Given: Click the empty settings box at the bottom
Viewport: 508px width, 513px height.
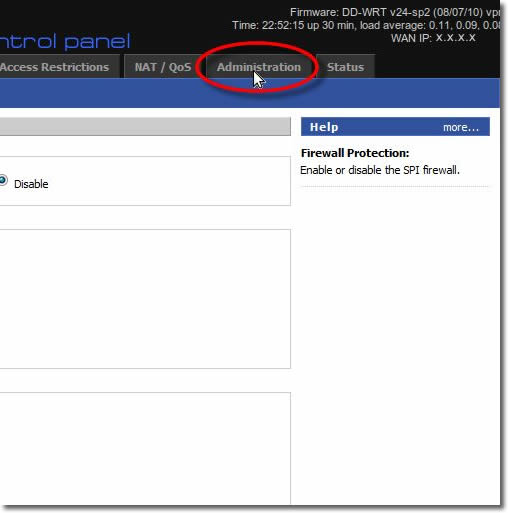Looking at the screenshot, I should click(145, 448).
